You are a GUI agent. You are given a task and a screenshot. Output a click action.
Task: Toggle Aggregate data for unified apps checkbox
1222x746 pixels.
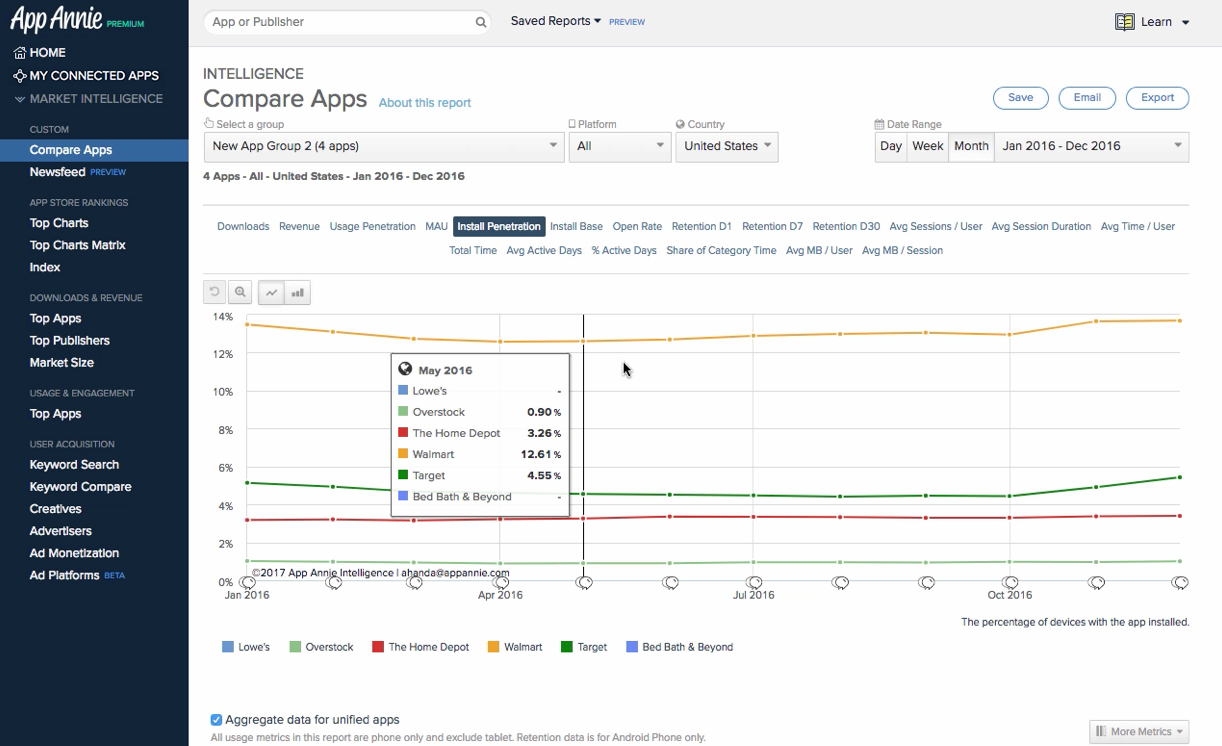[216, 719]
